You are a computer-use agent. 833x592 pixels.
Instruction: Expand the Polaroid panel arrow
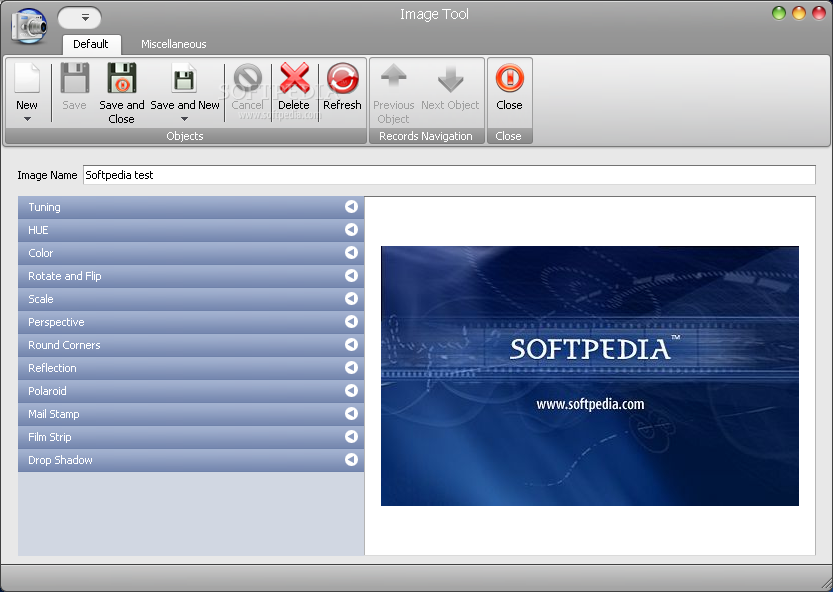351,391
